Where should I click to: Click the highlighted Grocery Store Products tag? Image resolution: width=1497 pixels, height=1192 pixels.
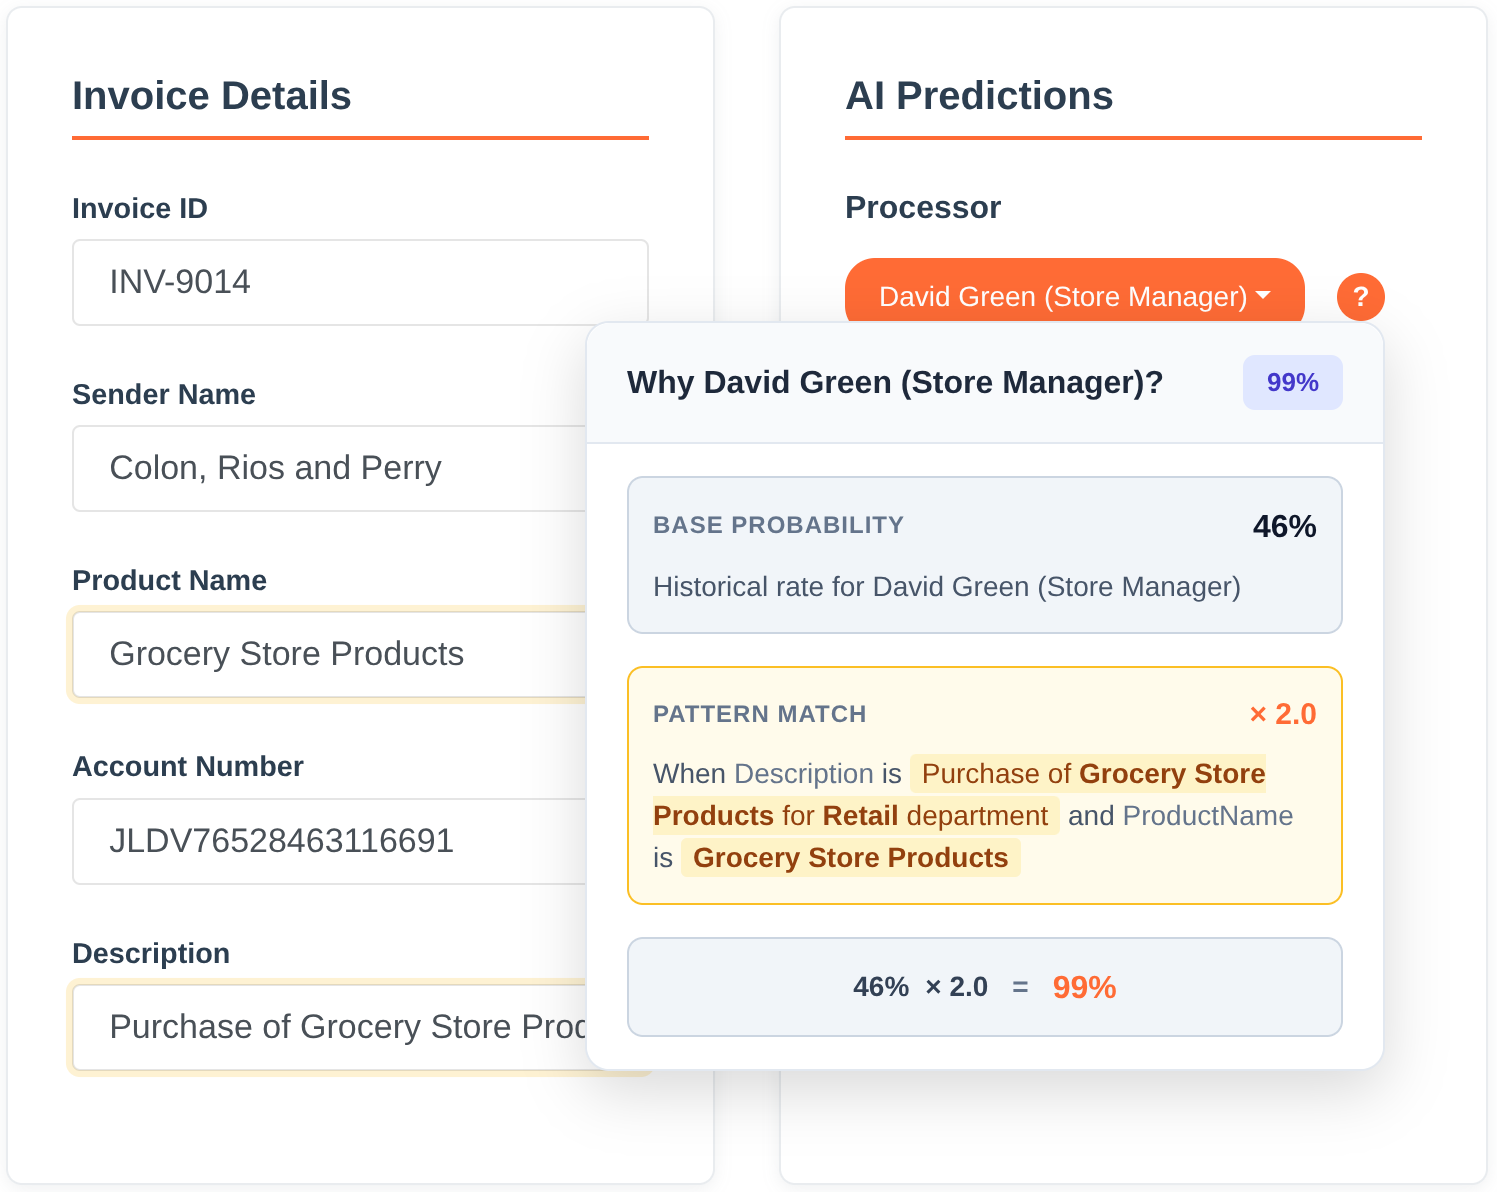[850, 858]
